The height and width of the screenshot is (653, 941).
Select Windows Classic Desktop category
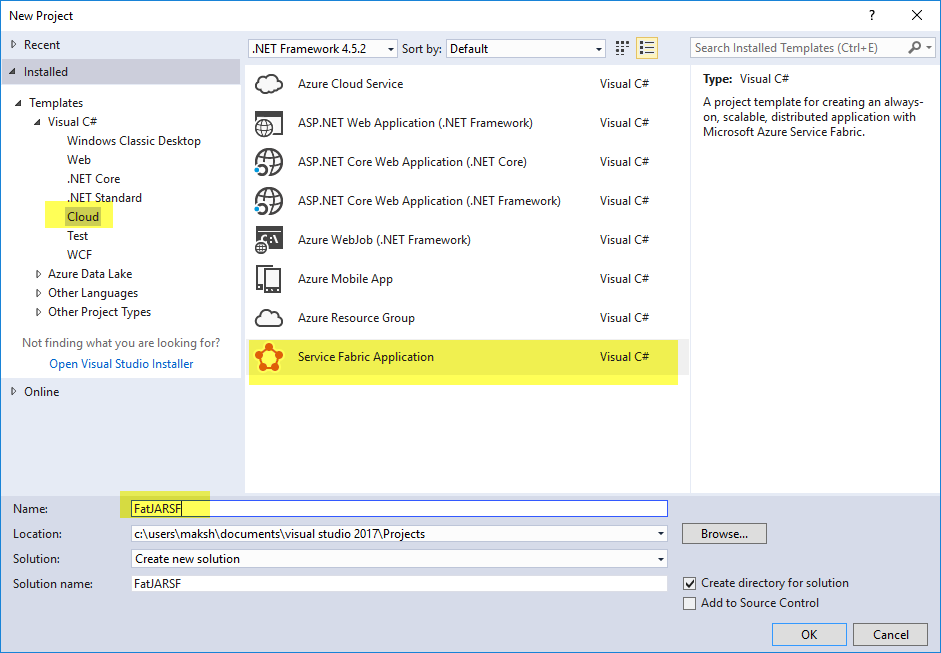pos(134,141)
